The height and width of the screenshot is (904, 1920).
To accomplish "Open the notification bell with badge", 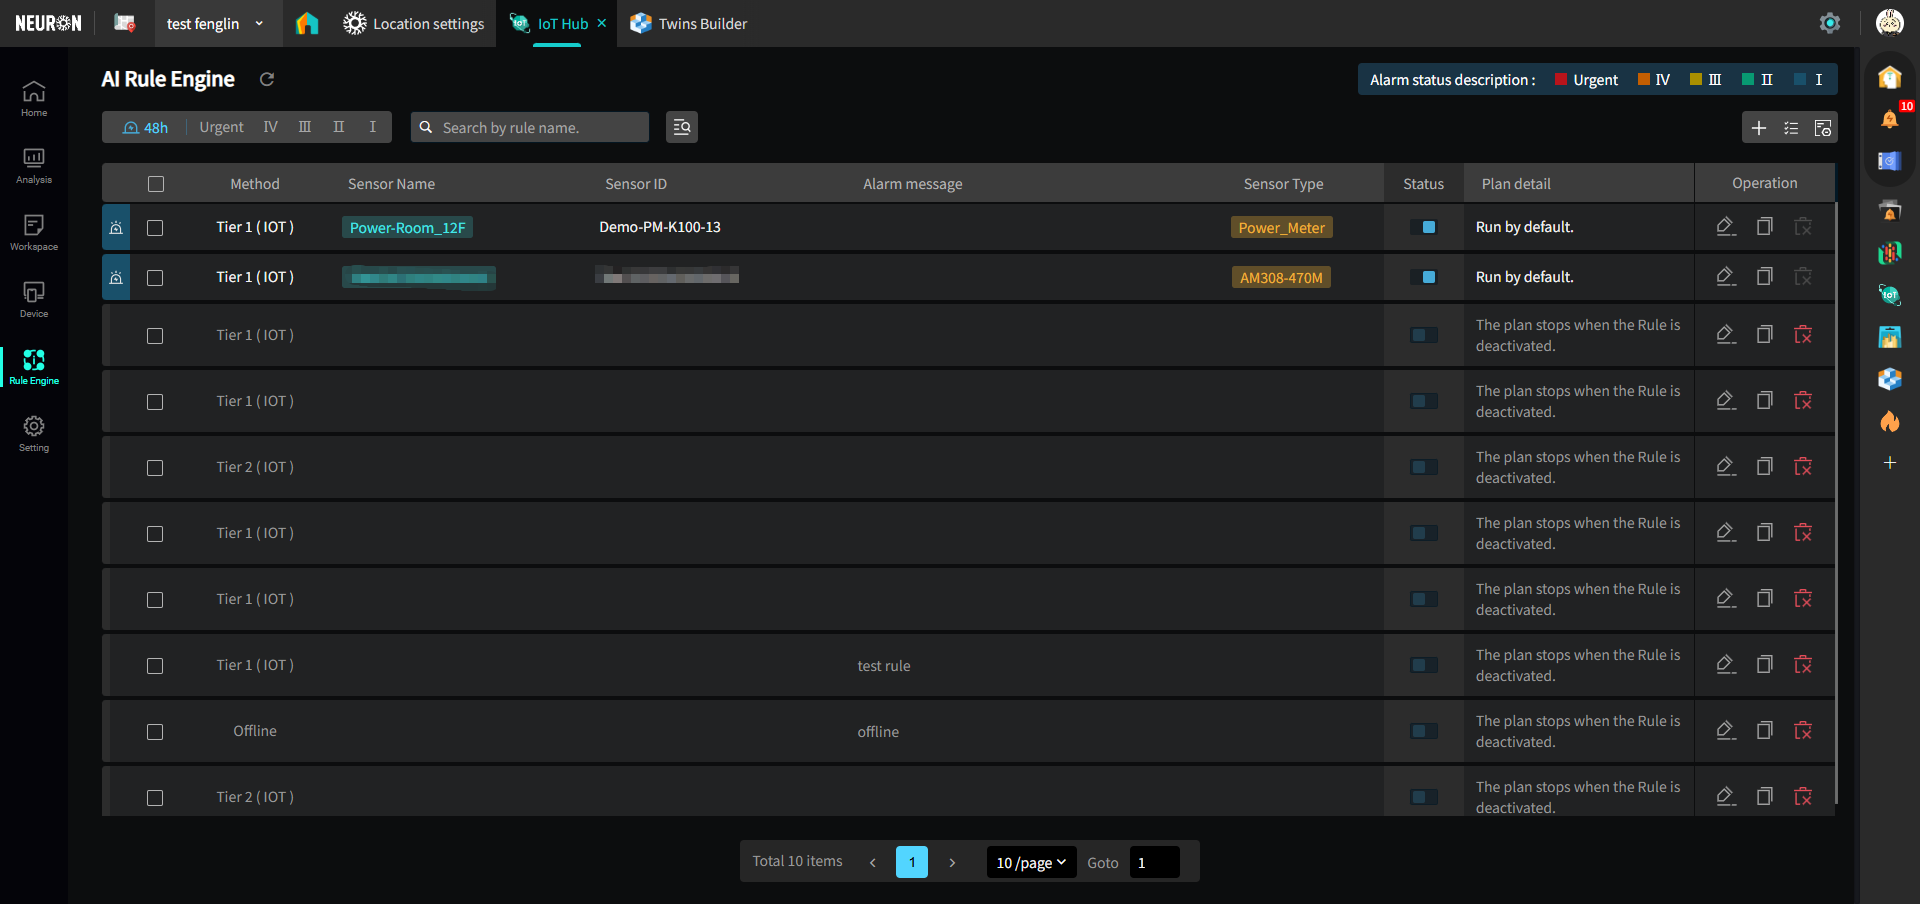I will [x=1889, y=119].
